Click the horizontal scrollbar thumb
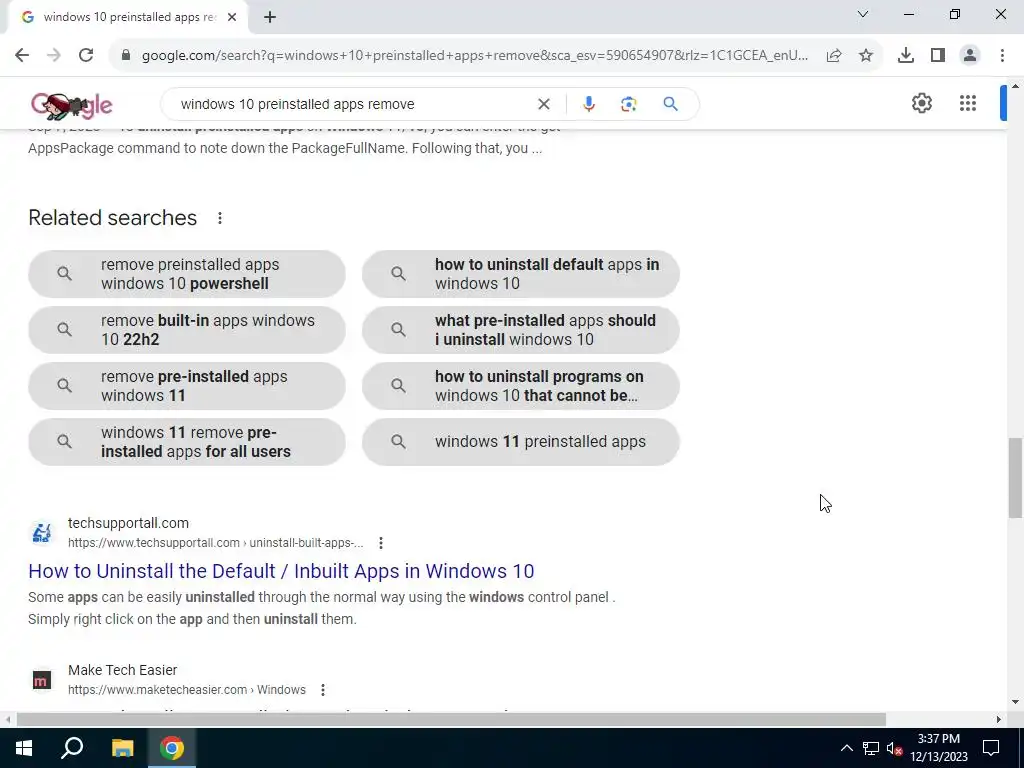 (x=451, y=720)
